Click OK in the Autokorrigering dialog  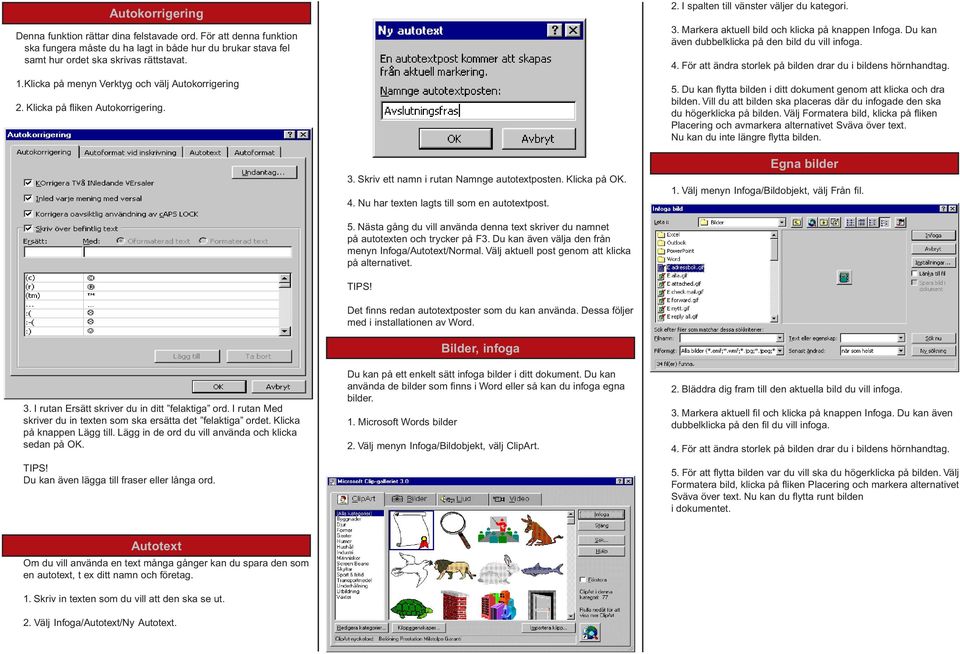(219, 386)
